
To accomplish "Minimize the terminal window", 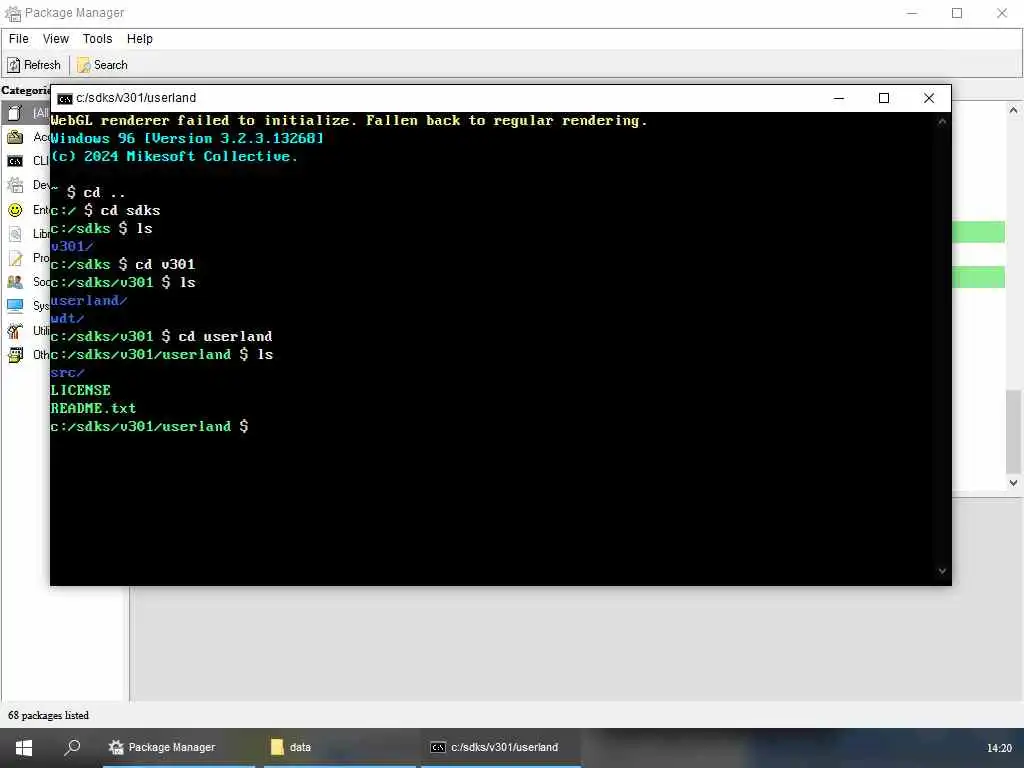I will 839,98.
